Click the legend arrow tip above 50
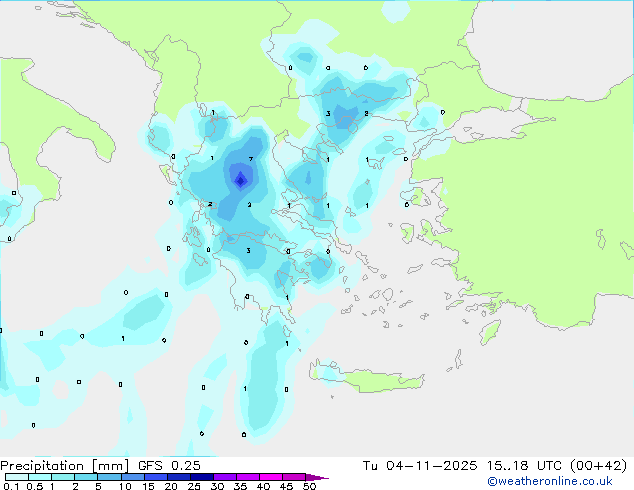Viewport: 634px width, 490px height. tap(317, 477)
